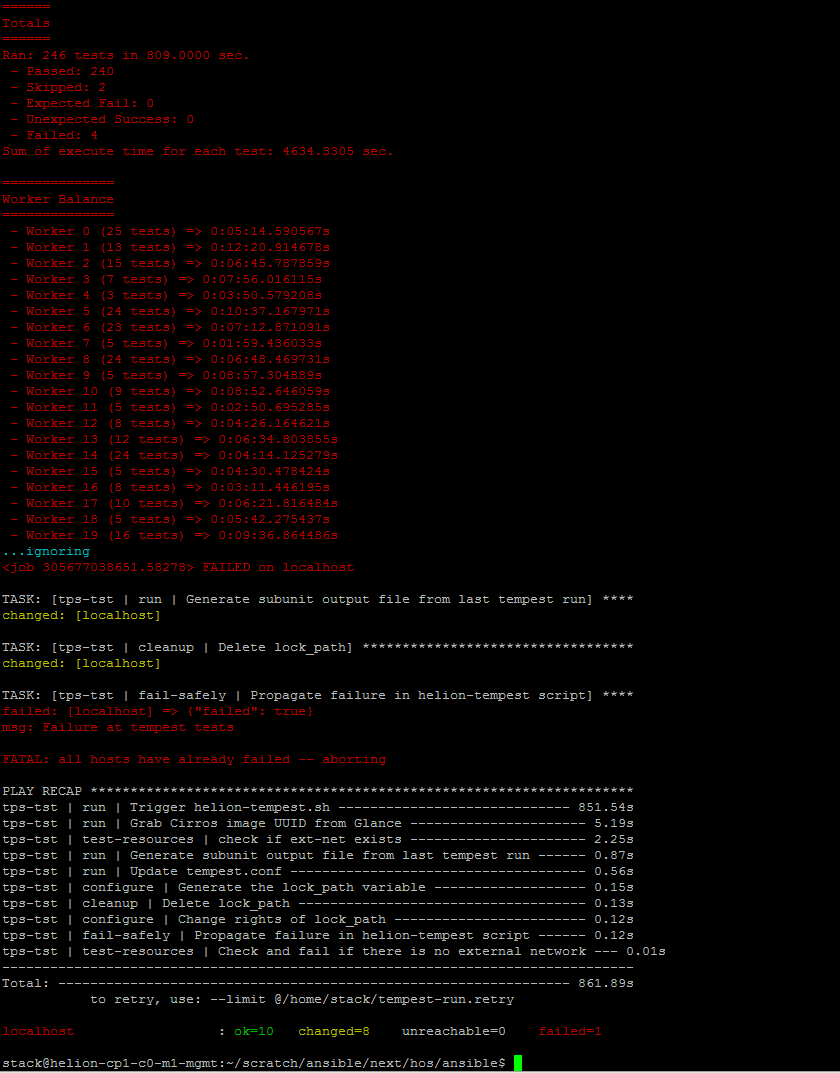
Task: Click the recap 'Propagate failure' 0.12s row
Action: tap(317, 935)
